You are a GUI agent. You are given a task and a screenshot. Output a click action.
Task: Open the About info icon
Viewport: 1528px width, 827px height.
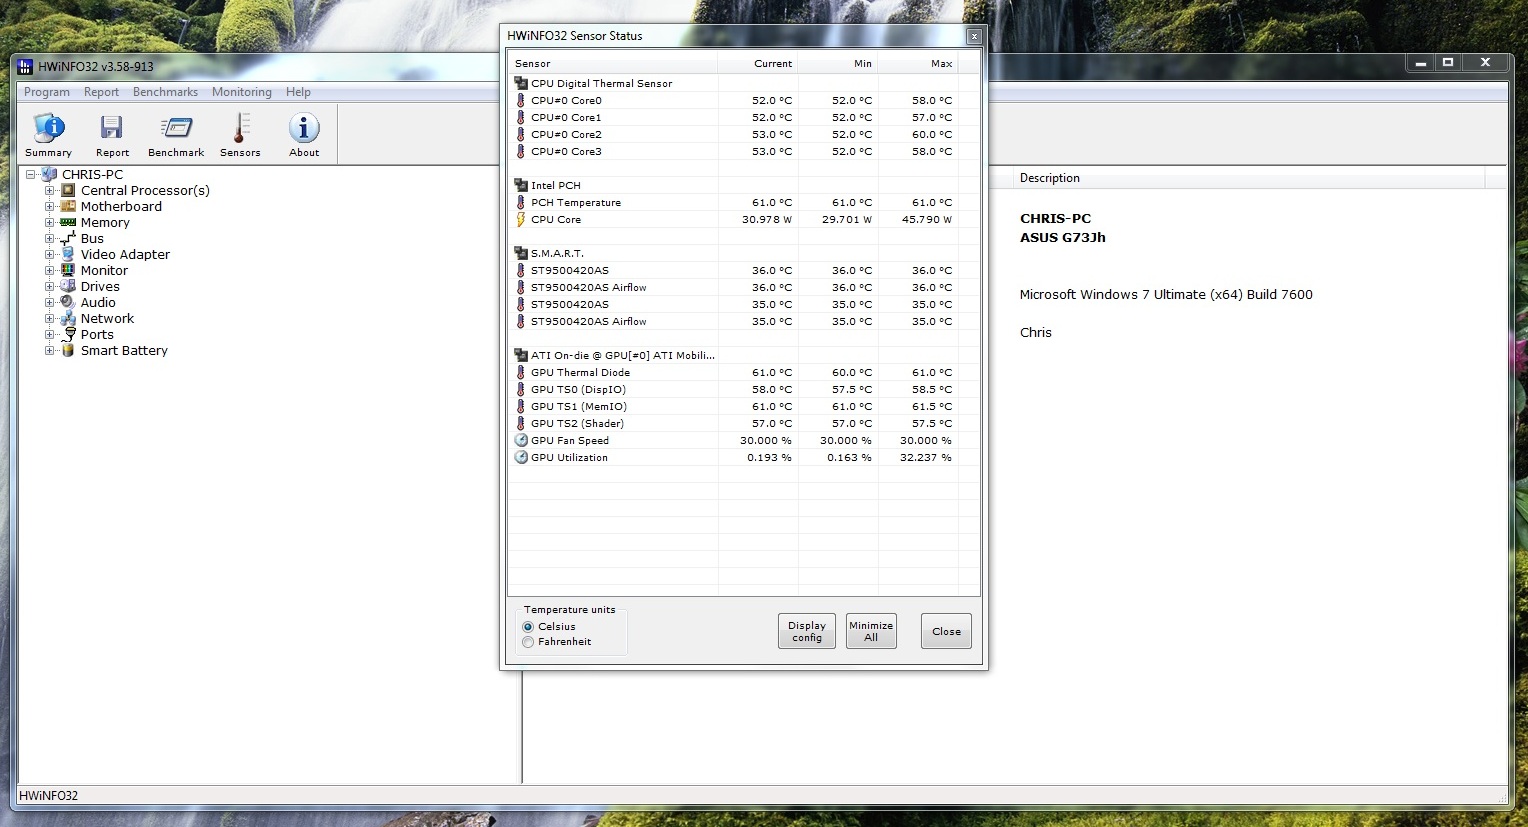[x=304, y=128]
